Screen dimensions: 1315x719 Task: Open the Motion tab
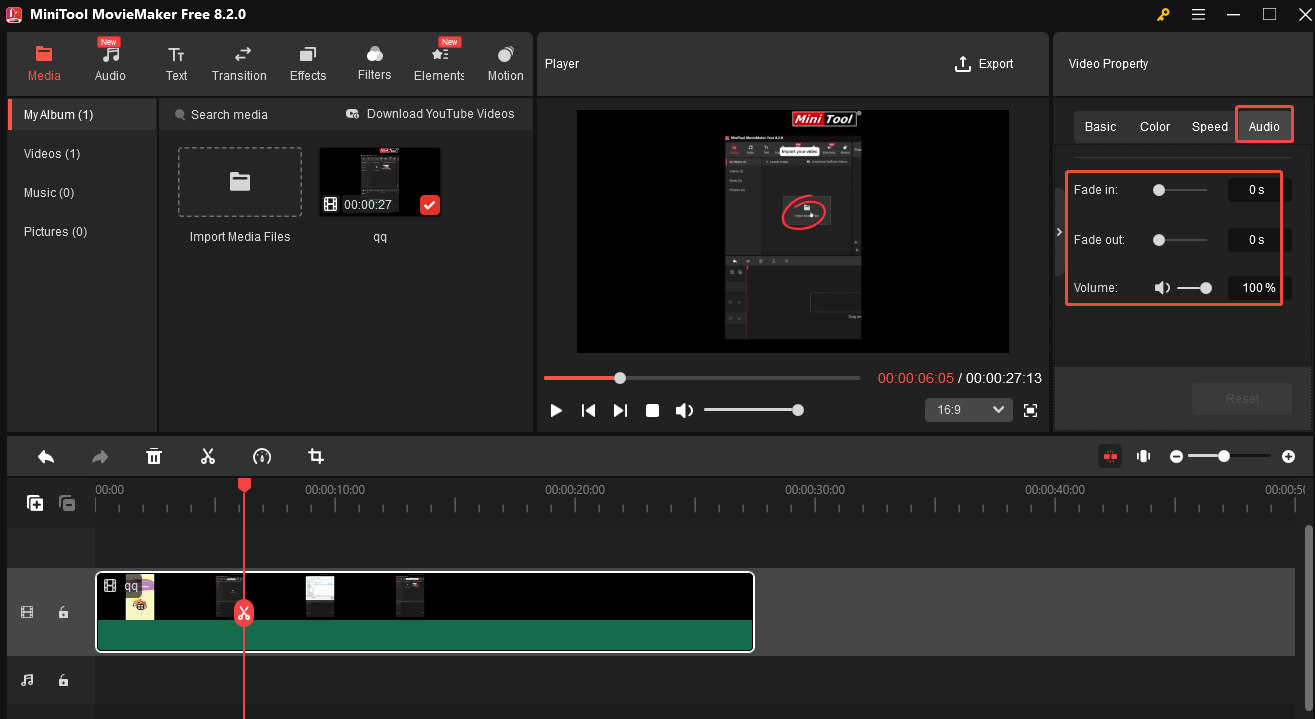point(505,63)
